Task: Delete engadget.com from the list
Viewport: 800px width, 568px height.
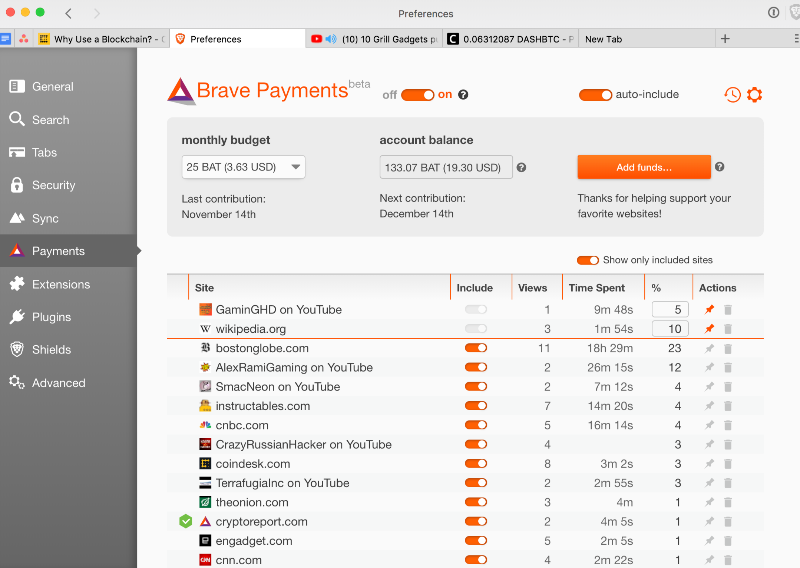Action: (x=728, y=541)
